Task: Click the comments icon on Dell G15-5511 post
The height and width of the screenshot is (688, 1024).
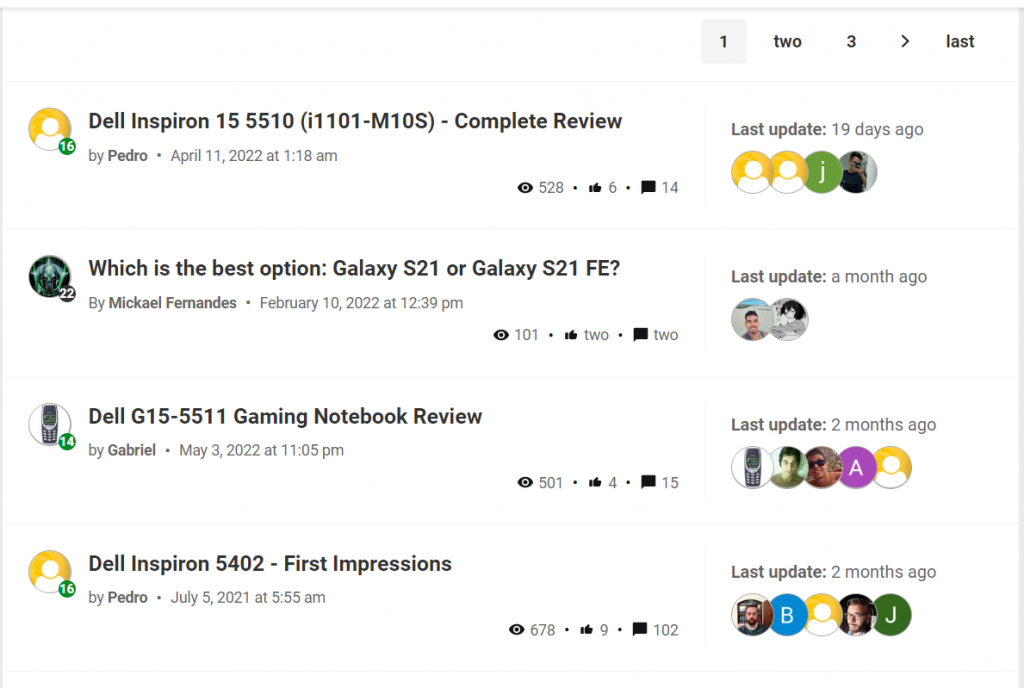Action: pyautogui.click(x=648, y=482)
